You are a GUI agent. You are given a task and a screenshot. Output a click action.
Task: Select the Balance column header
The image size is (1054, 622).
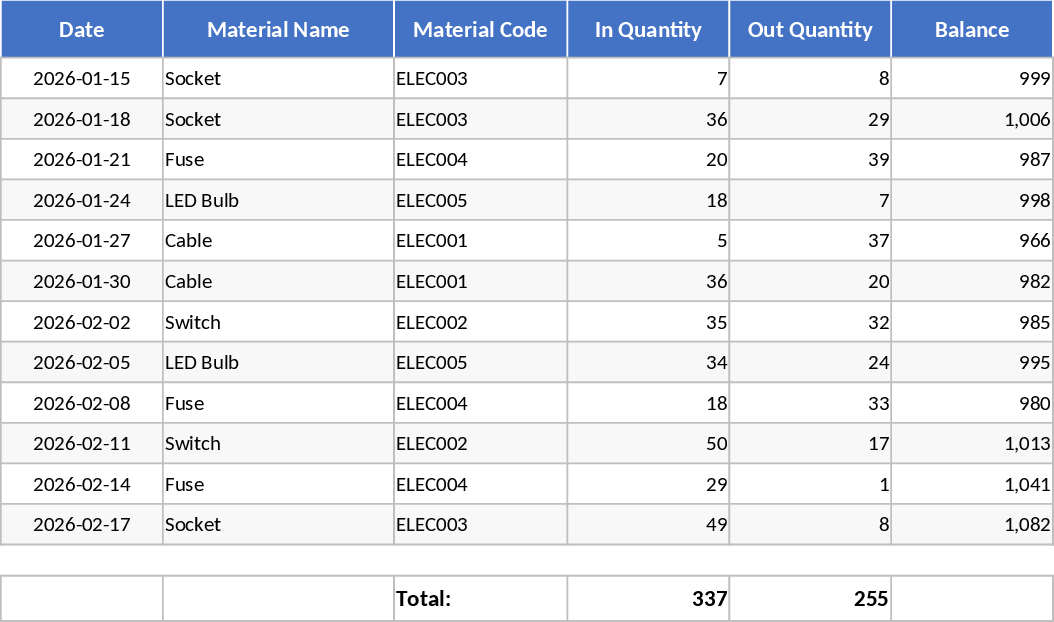coord(971,30)
